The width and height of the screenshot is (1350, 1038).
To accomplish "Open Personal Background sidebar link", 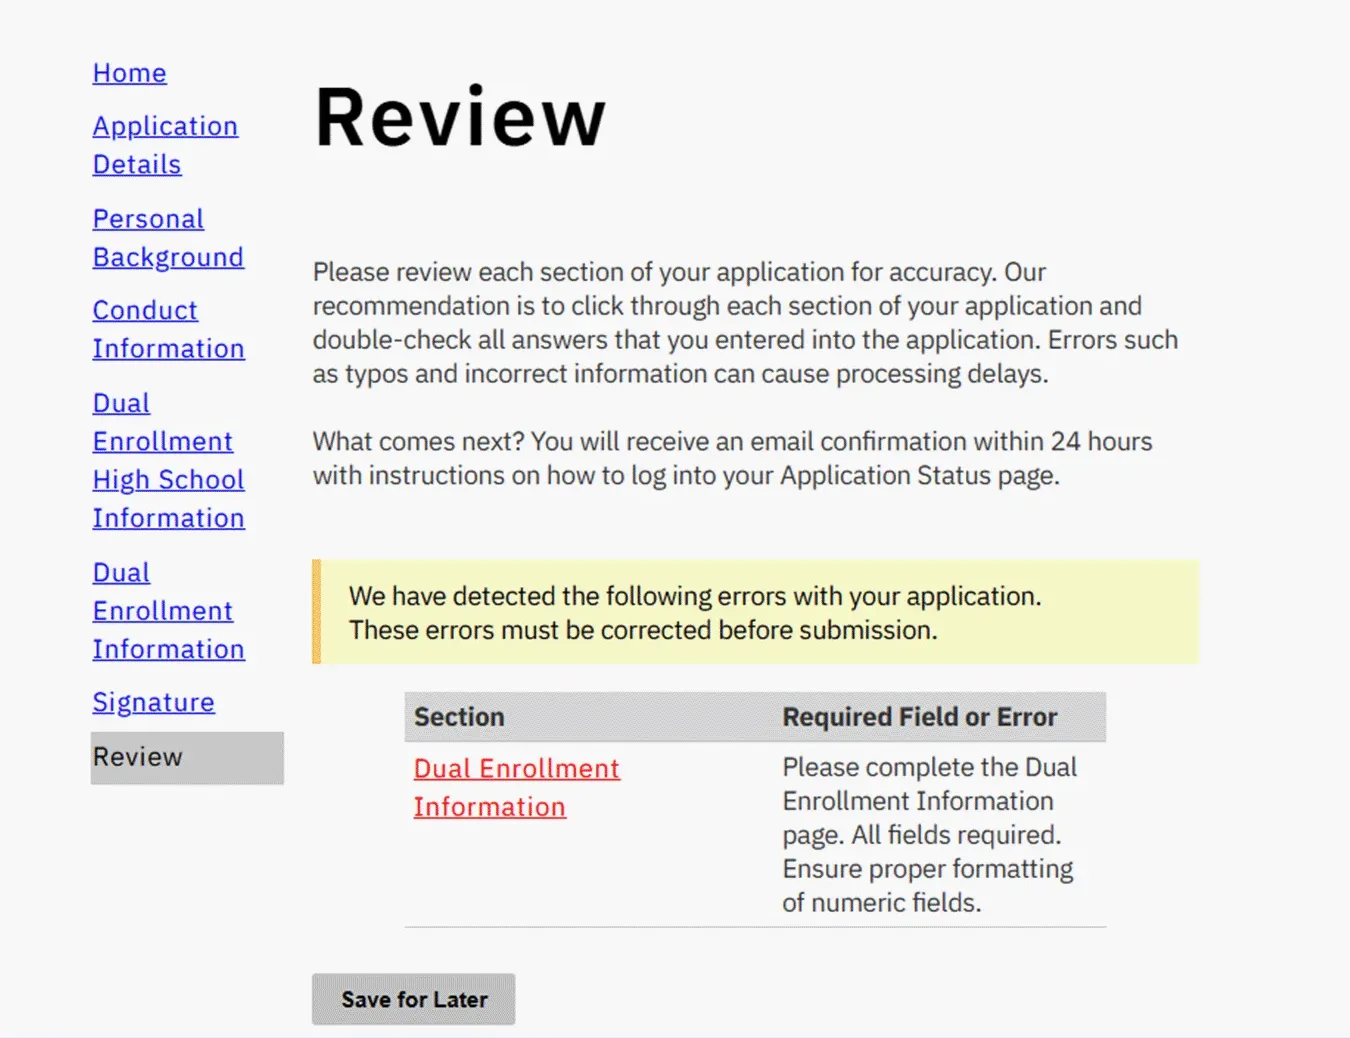I will pyautogui.click(x=168, y=238).
